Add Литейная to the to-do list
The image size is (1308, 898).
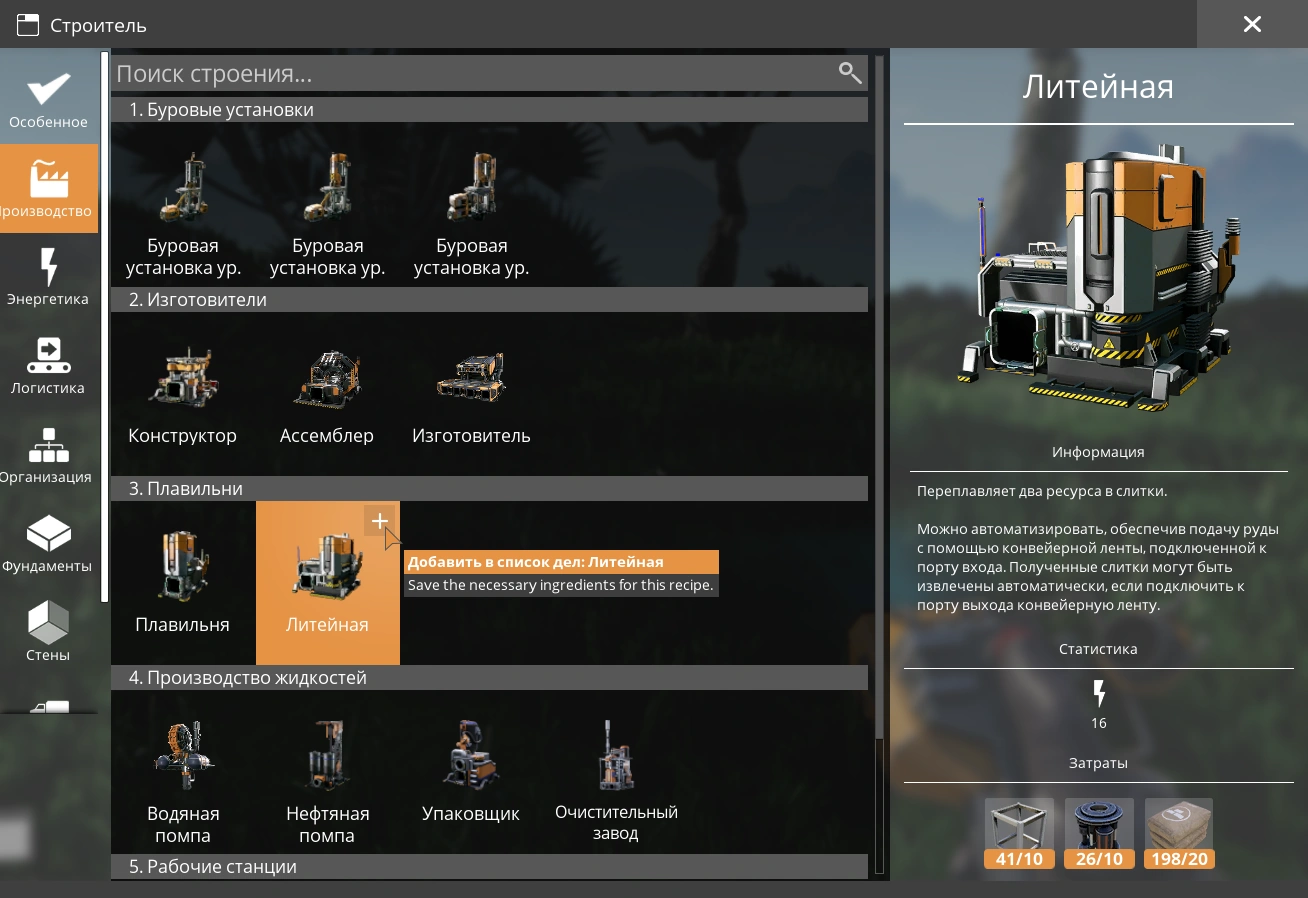379,521
